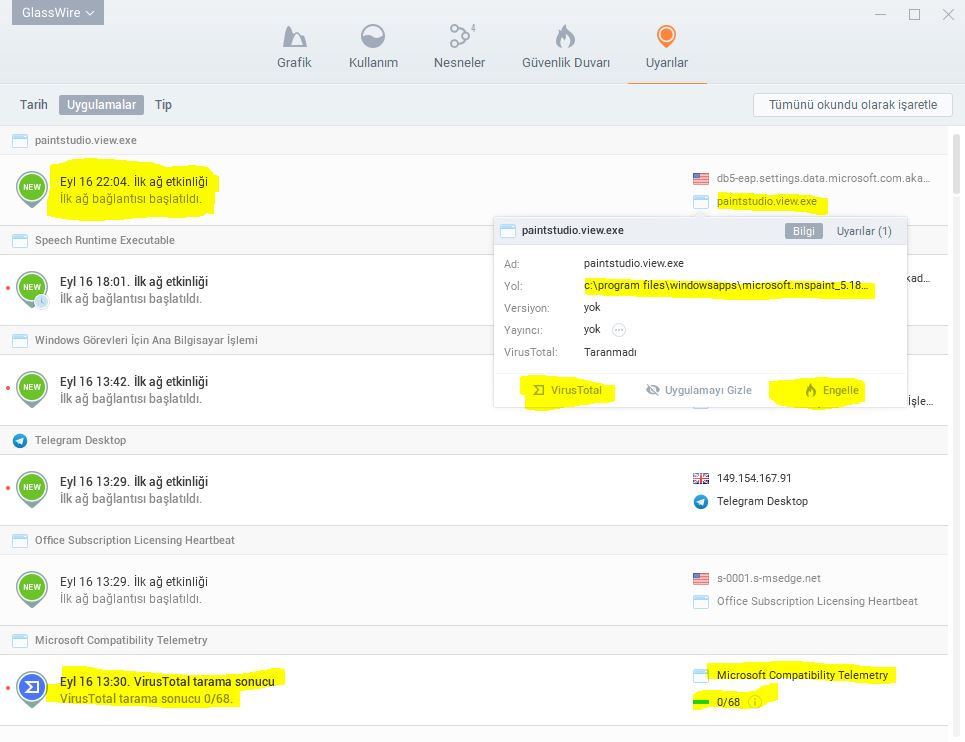Open the Uyarılar alerts icon
This screenshot has width=965, height=742.
pyautogui.click(x=666, y=36)
